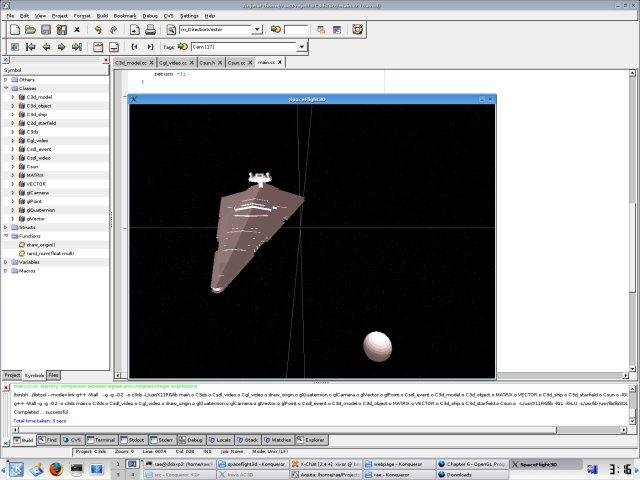The width and height of the screenshot is (640, 480).
Task: Switch to the C3d_model.cc editor tab
Action: click(131, 62)
